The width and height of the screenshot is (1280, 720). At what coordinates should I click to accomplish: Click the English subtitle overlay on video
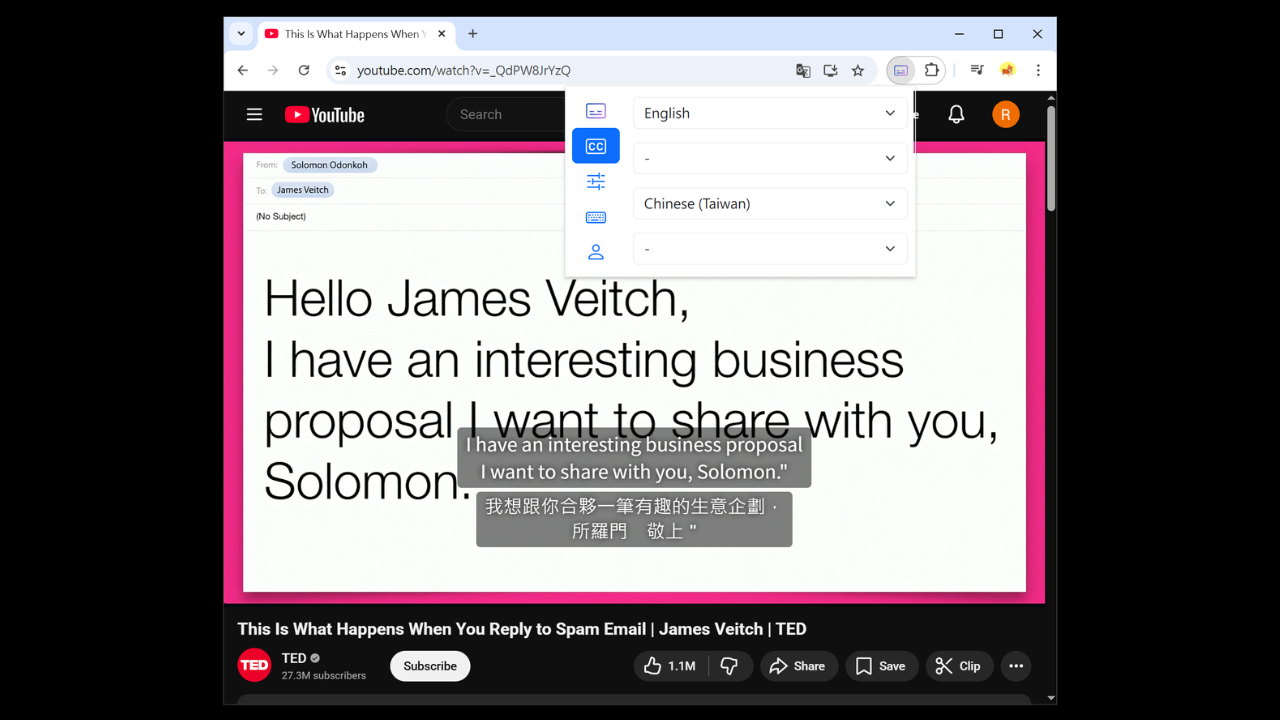[x=634, y=458]
